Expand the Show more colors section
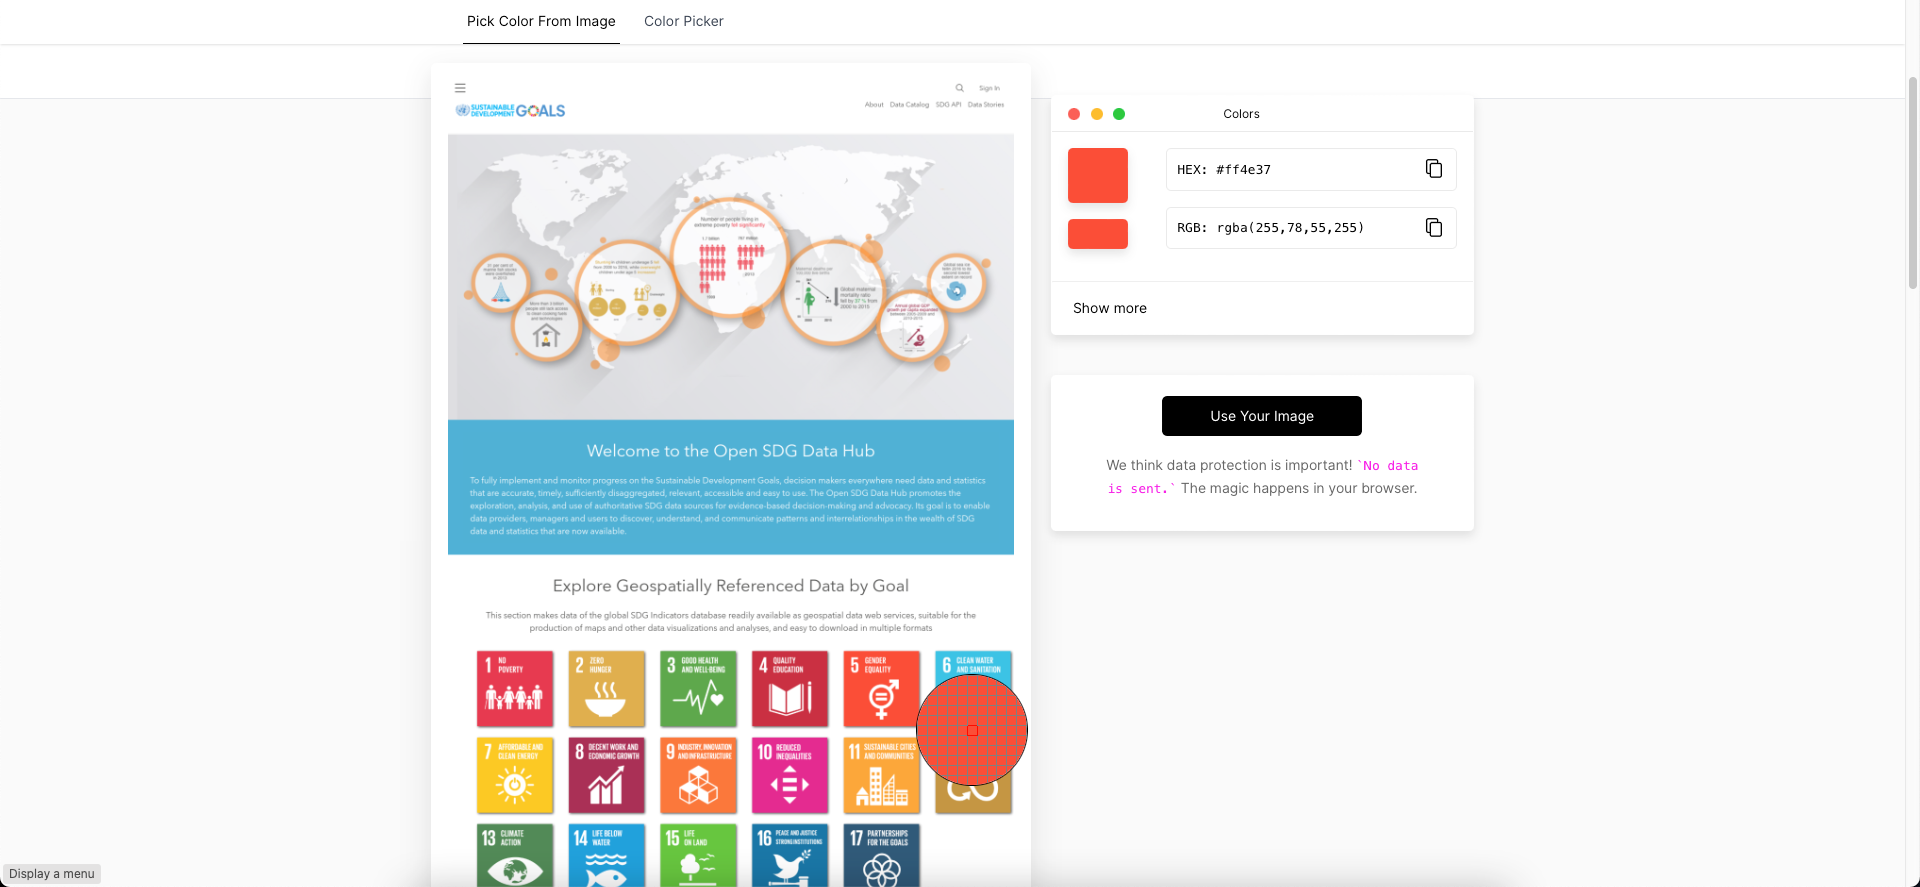Image resolution: width=1920 pixels, height=887 pixels. click(x=1110, y=308)
